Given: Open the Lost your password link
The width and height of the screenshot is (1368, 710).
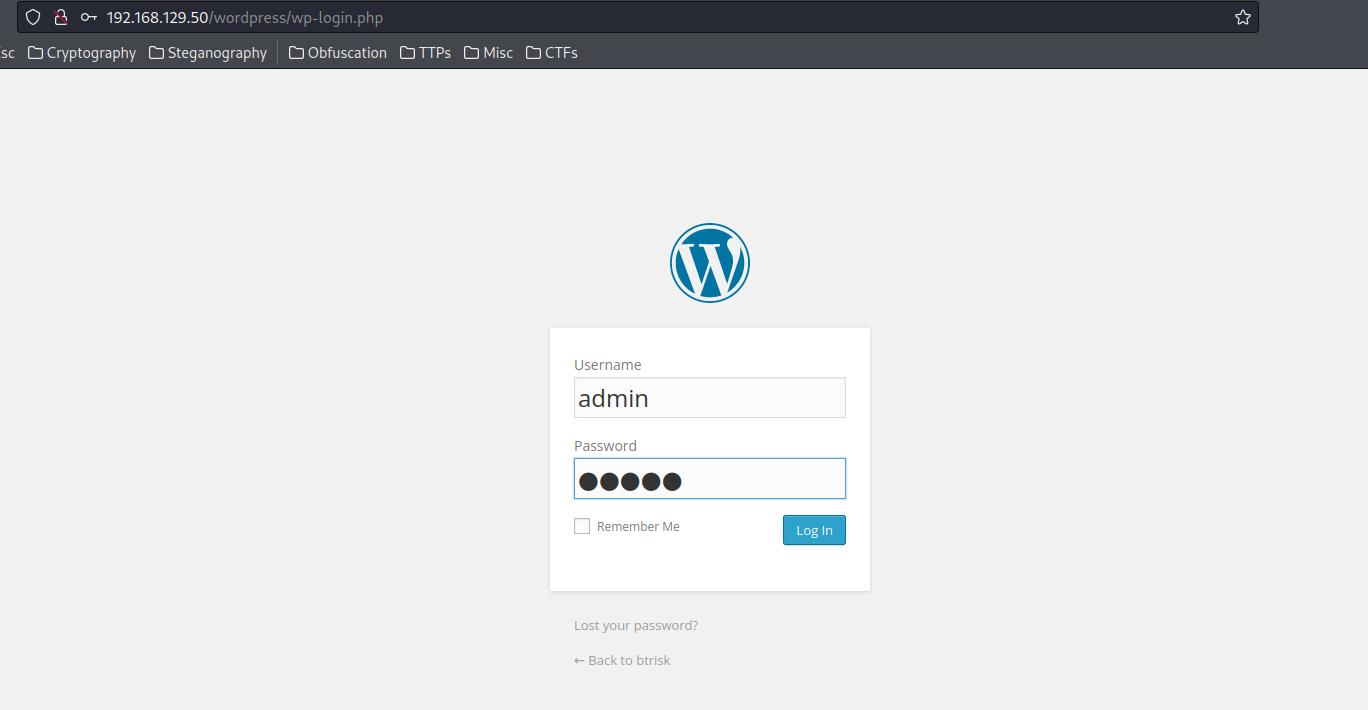Looking at the screenshot, I should 636,626.
